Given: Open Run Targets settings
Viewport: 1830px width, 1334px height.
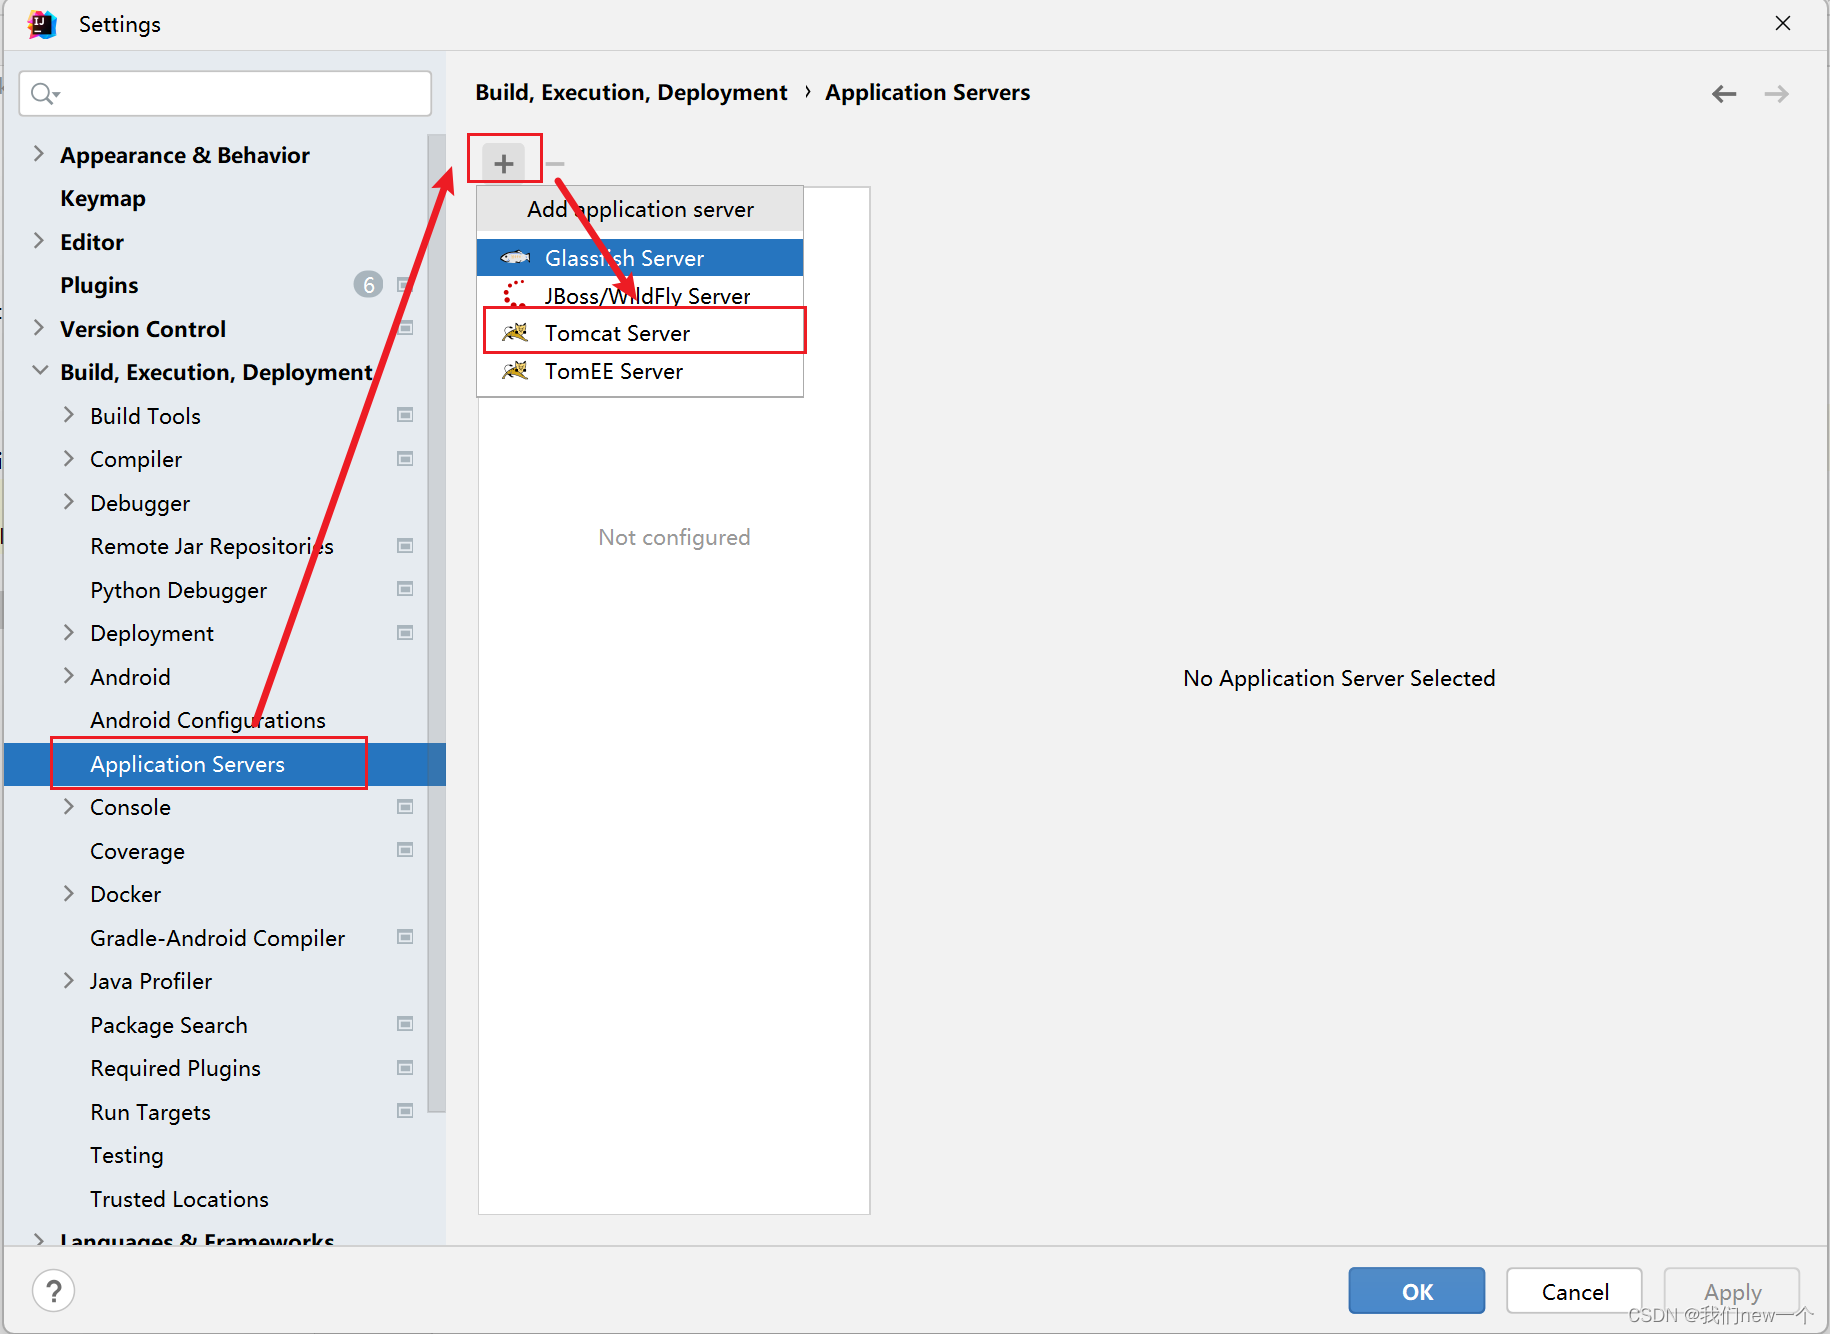Looking at the screenshot, I should tap(150, 1112).
